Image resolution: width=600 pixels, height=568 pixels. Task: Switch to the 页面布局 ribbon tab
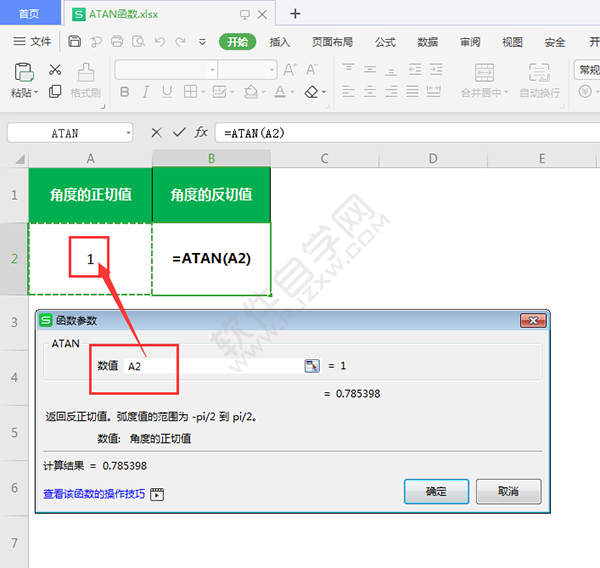[x=333, y=42]
